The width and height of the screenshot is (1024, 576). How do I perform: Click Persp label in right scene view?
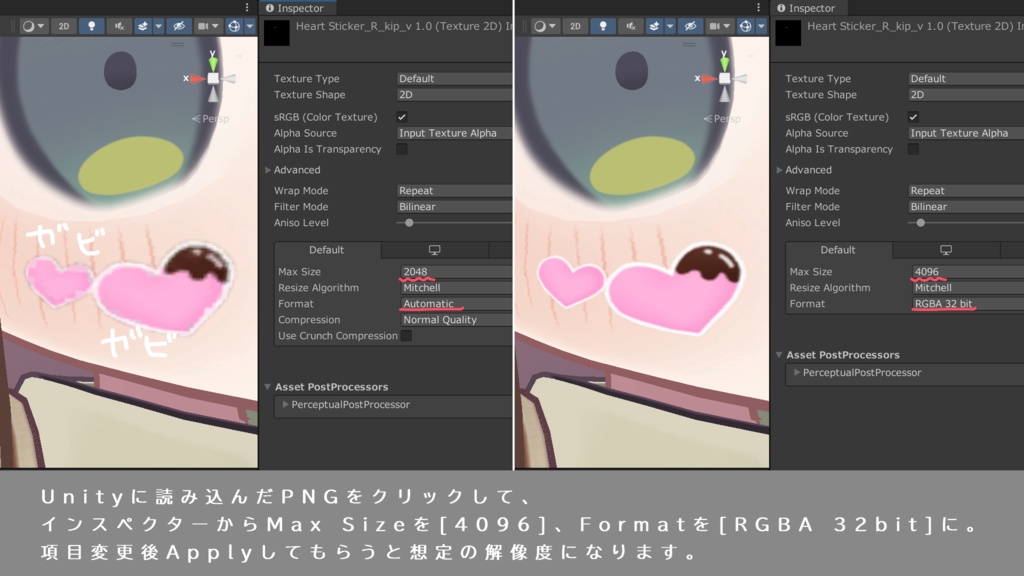pyautogui.click(x=726, y=119)
